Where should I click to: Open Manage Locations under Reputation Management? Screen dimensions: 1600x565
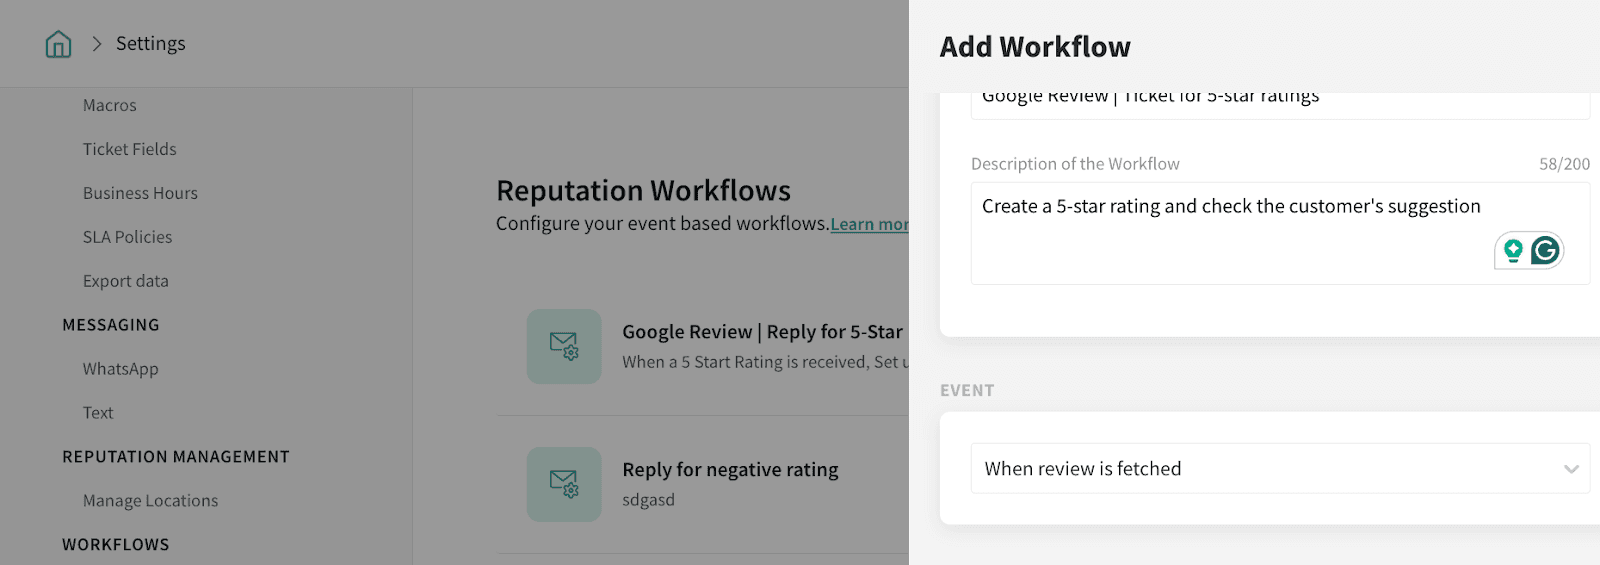[x=150, y=501]
